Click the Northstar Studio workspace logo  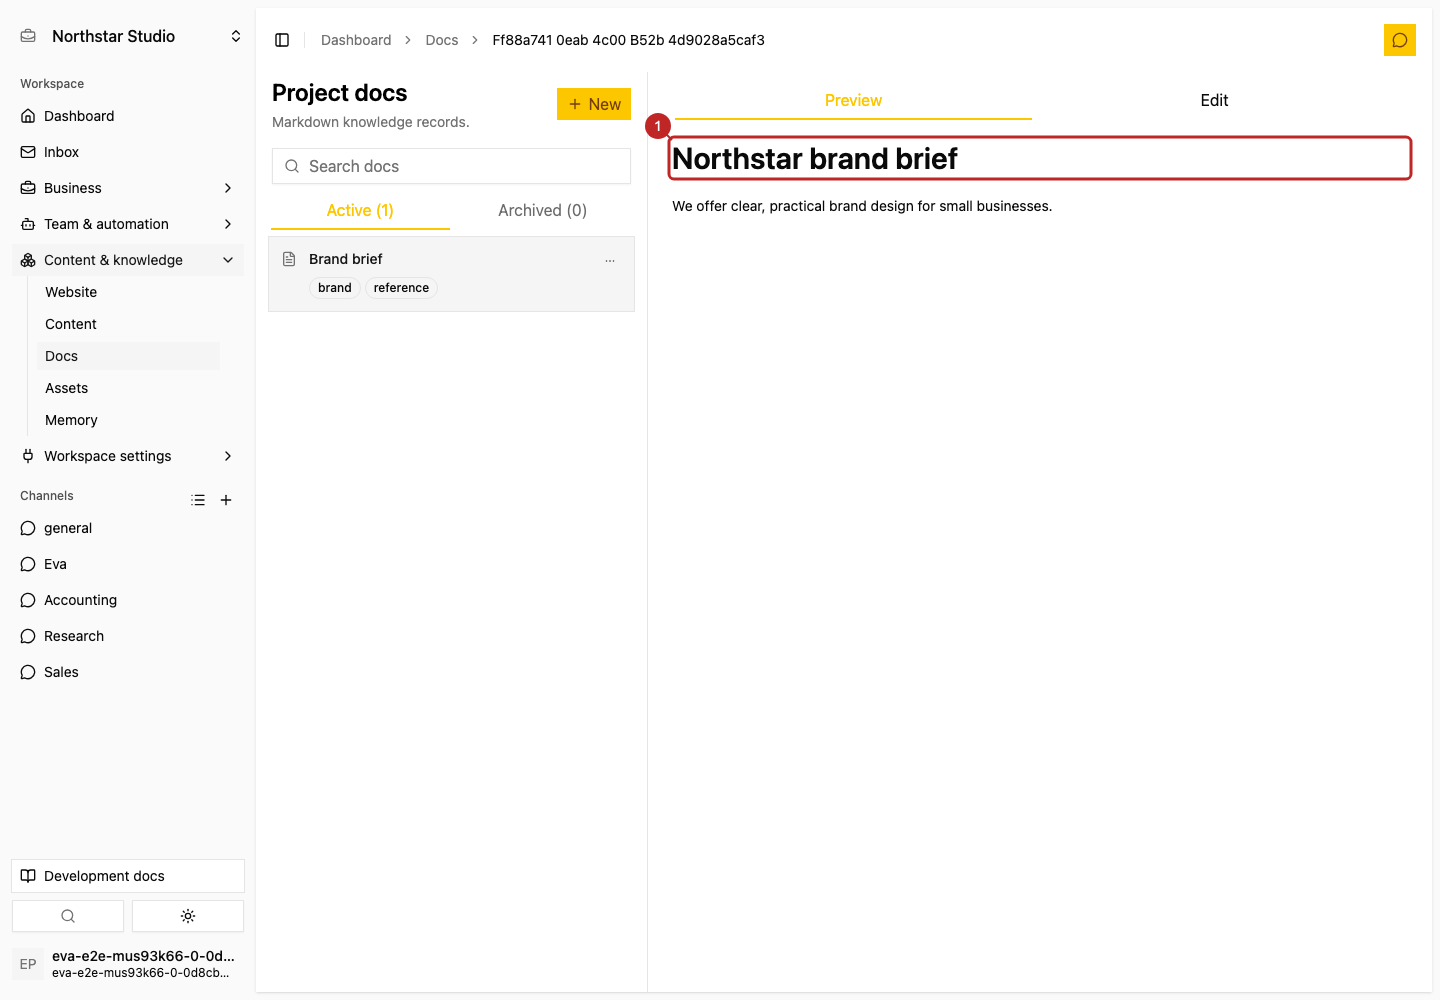click(x=28, y=36)
